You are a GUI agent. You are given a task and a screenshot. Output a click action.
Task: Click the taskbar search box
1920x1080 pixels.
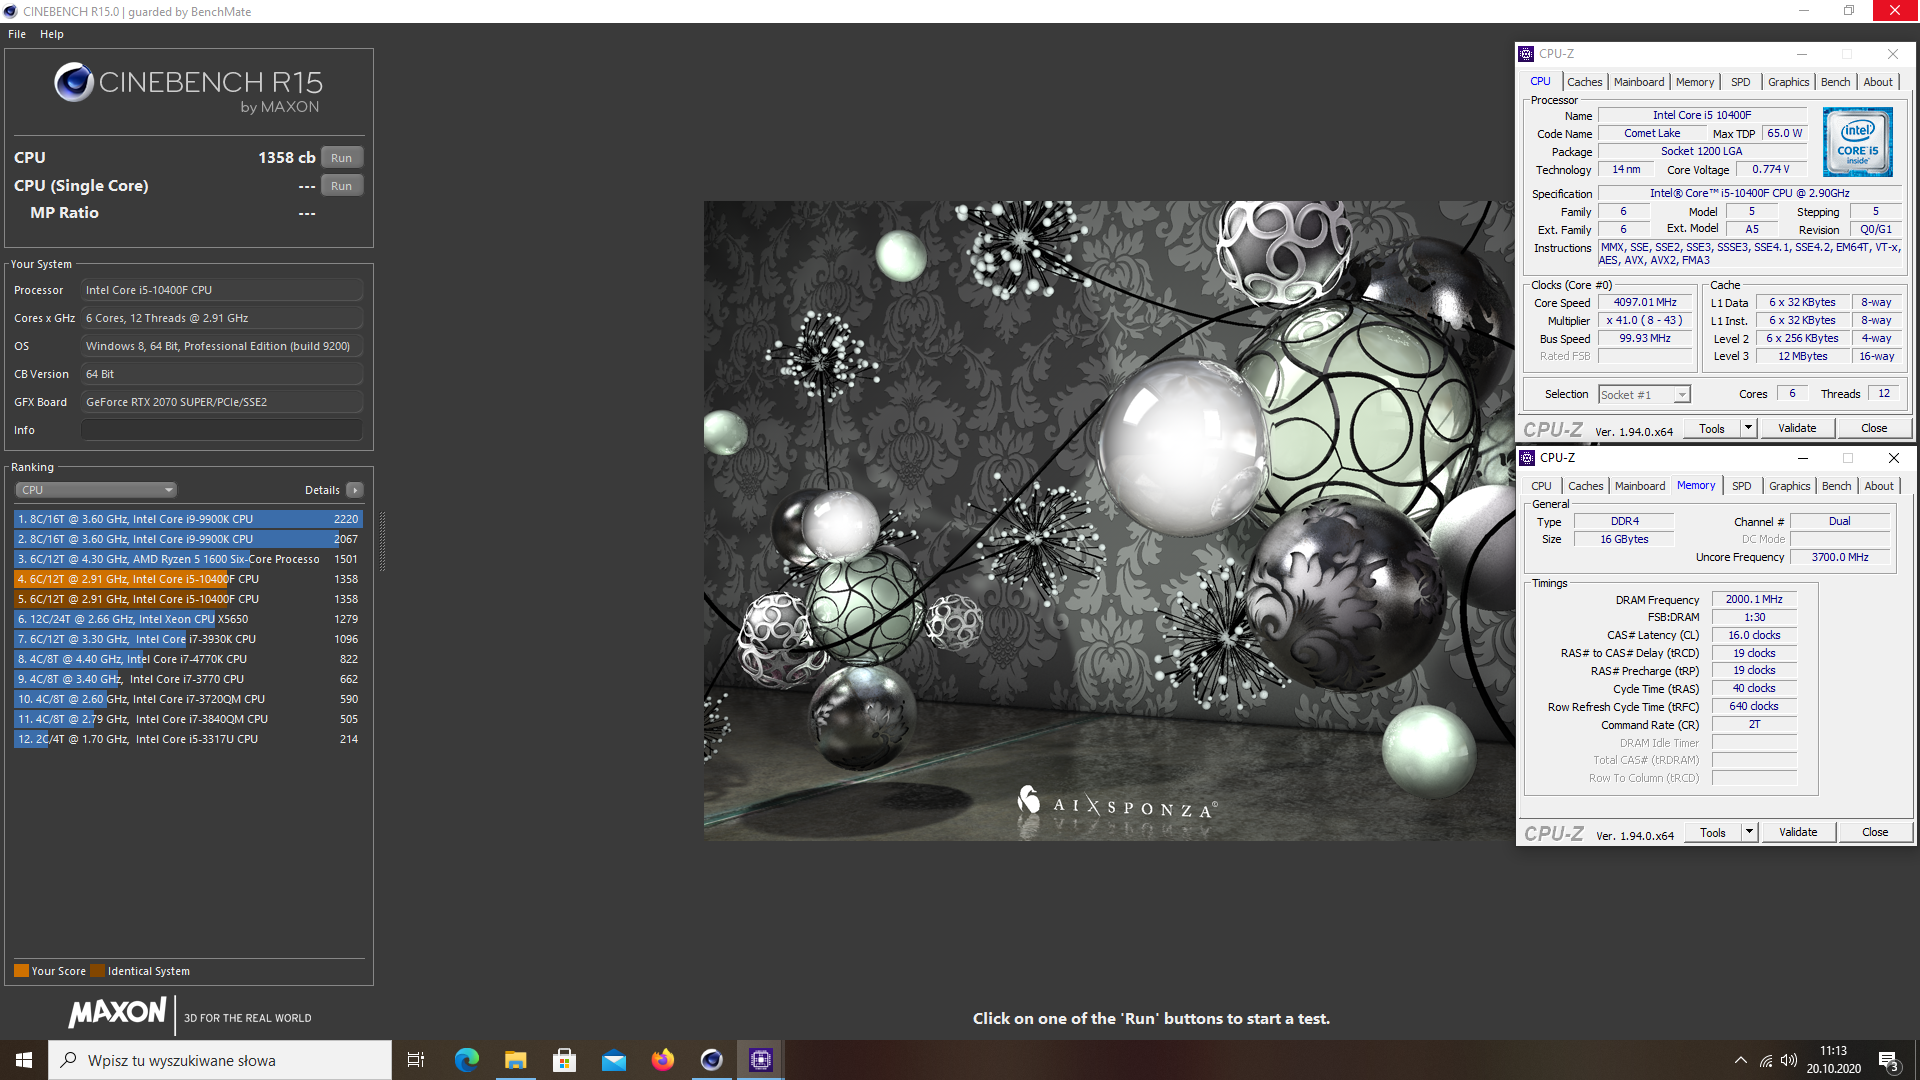(x=220, y=1060)
